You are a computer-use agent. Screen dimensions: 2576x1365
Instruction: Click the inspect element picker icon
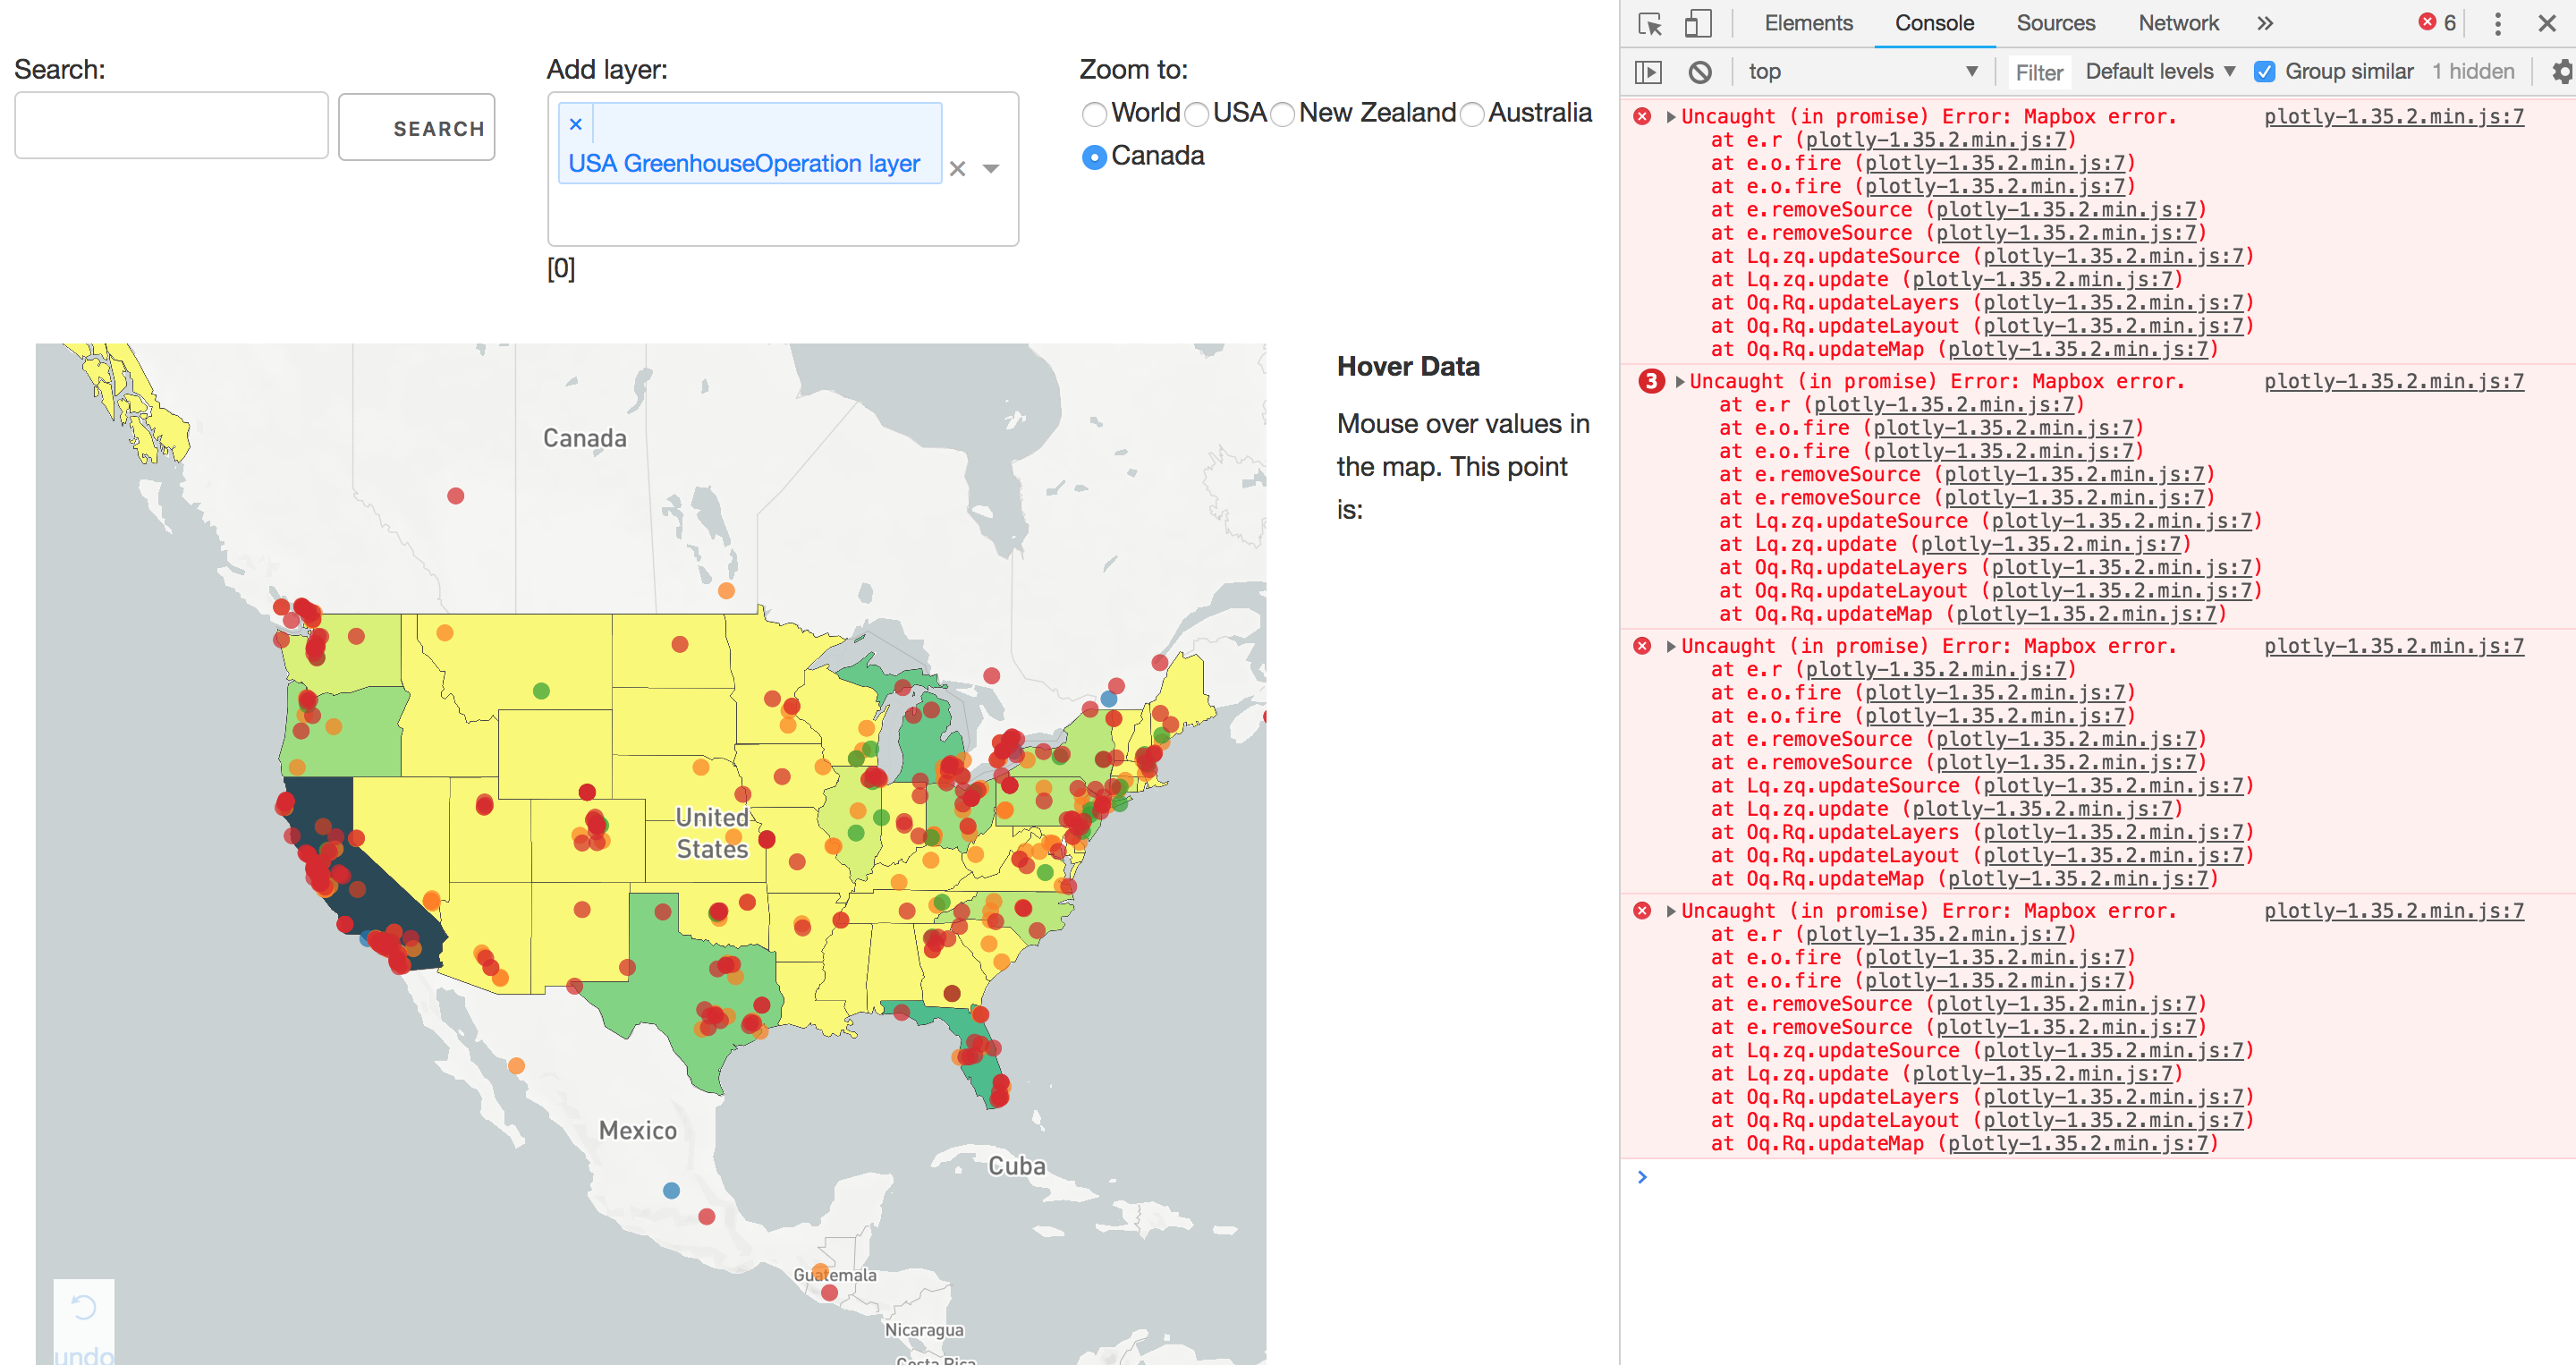pos(1650,23)
